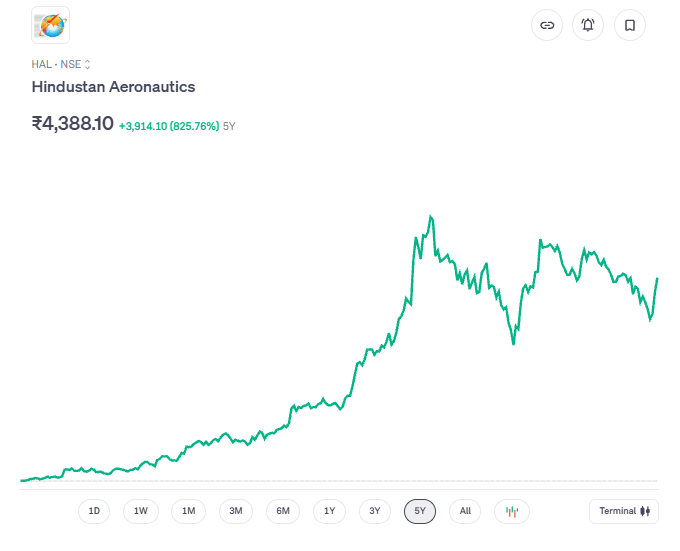Click the ₹4,388.10 current price
The height and width of the screenshot is (551, 680).
[x=73, y=124]
